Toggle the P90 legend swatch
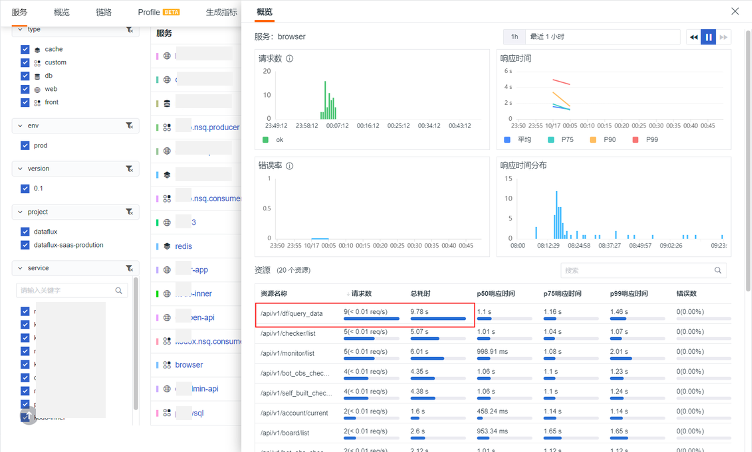 pyautogui.click(x=593, y=140)
